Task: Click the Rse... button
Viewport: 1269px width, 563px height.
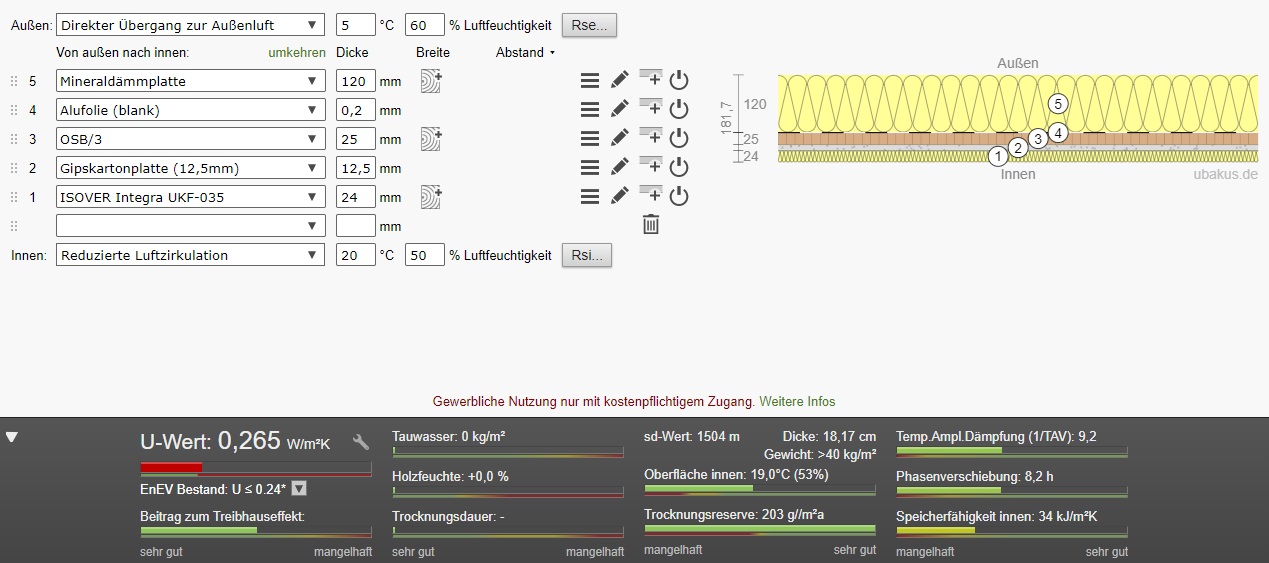Action: point(589,24)
